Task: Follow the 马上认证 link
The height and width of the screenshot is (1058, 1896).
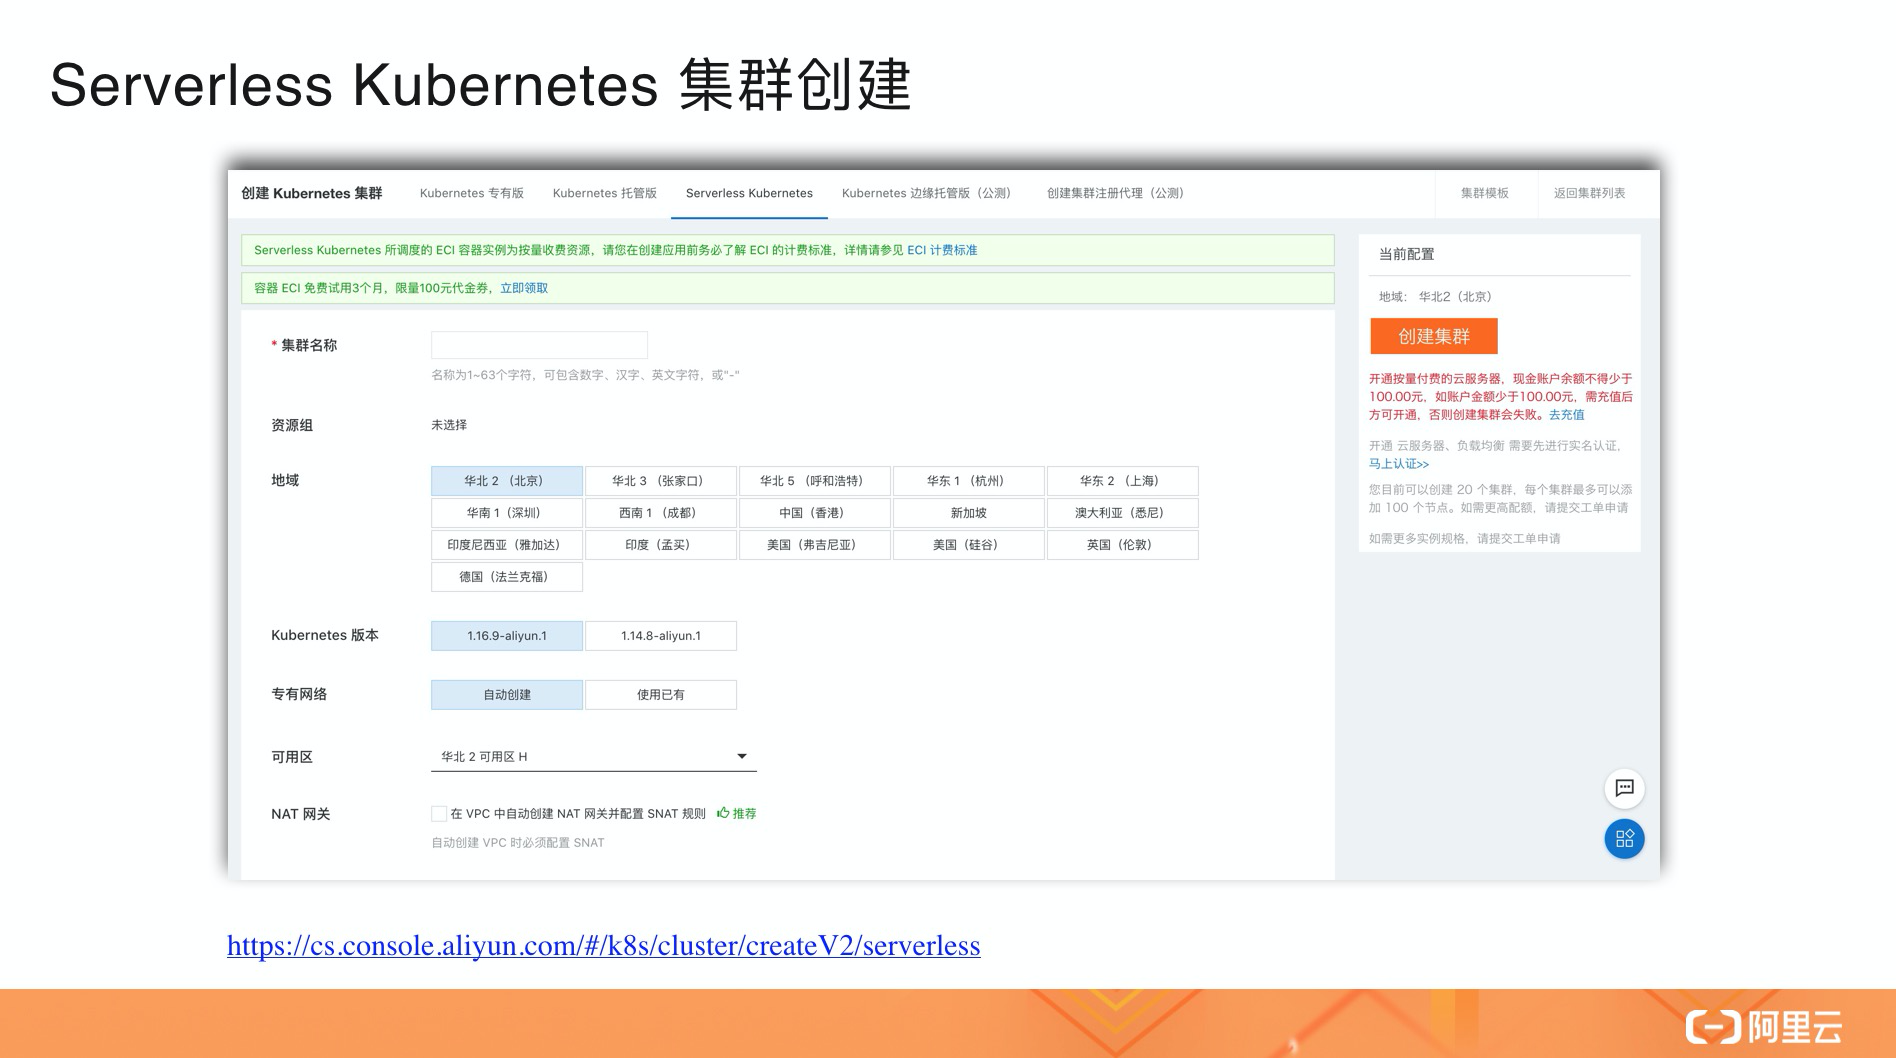Action: click(x=1398, y=464)
